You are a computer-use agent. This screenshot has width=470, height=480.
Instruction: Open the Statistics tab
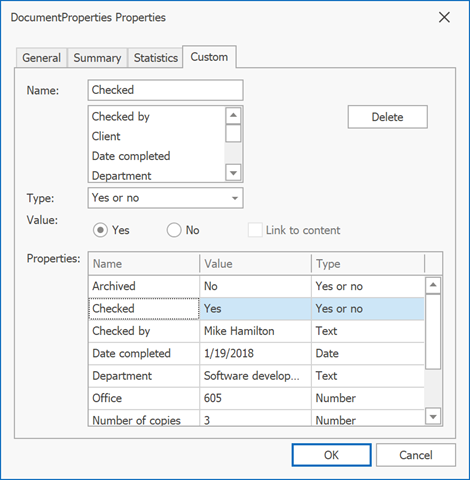coord(156,58)
